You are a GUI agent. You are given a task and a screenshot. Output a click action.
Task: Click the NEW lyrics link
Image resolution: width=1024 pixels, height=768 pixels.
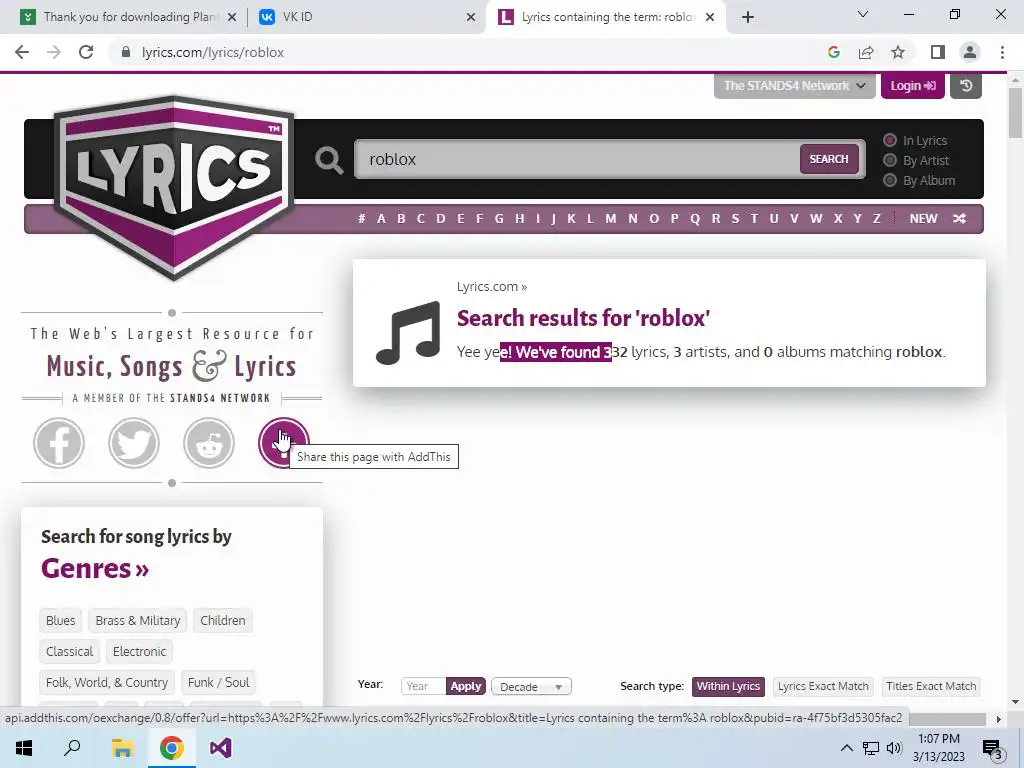click(923, 219)
